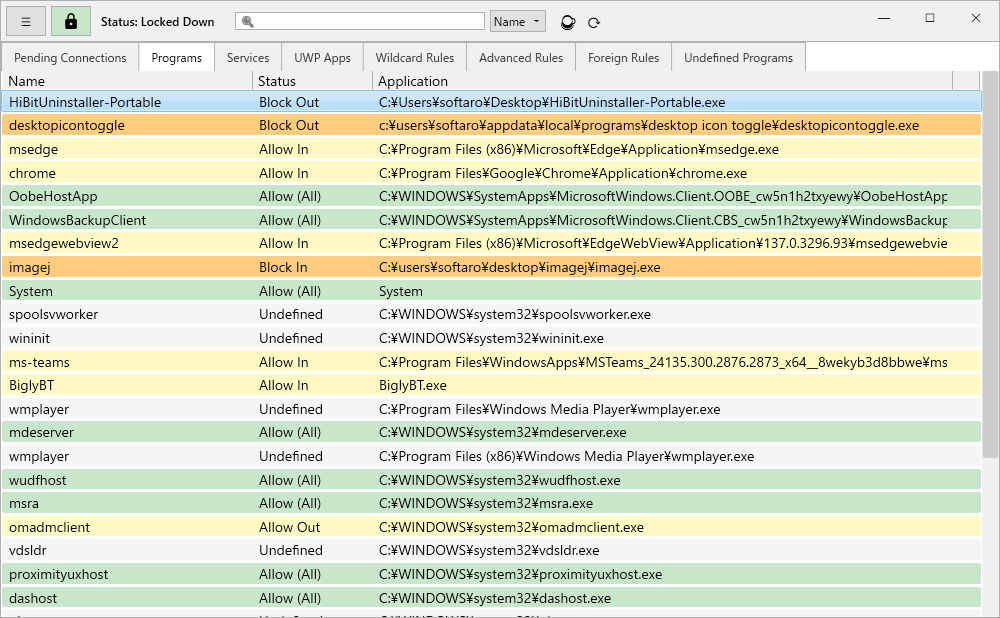Switch to the Programs tab
This screenshot has height=618, width=1000.
tap(177, 58)
